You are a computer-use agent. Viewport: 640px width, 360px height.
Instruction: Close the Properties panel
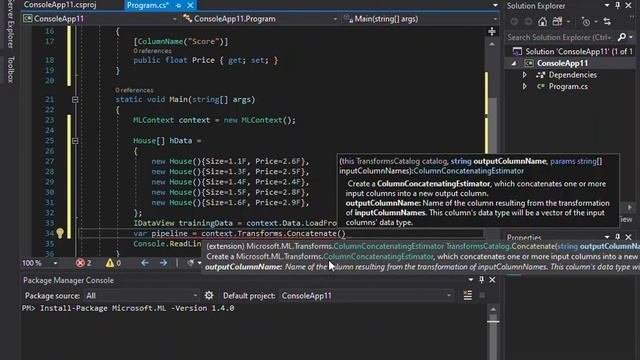pyautogui.click(x=629, y=237)
